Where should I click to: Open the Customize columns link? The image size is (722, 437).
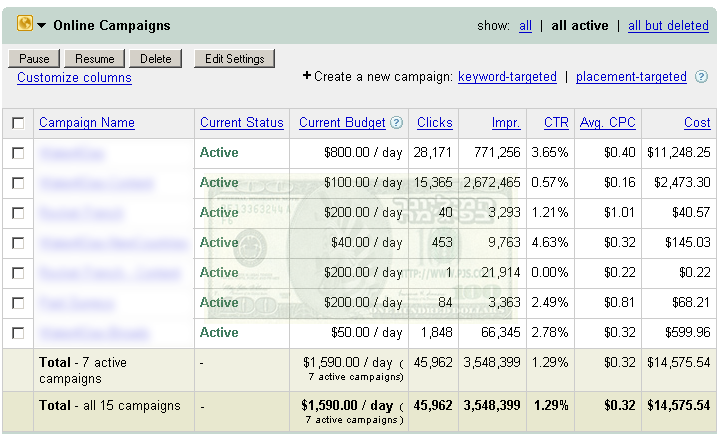[74, 78]
